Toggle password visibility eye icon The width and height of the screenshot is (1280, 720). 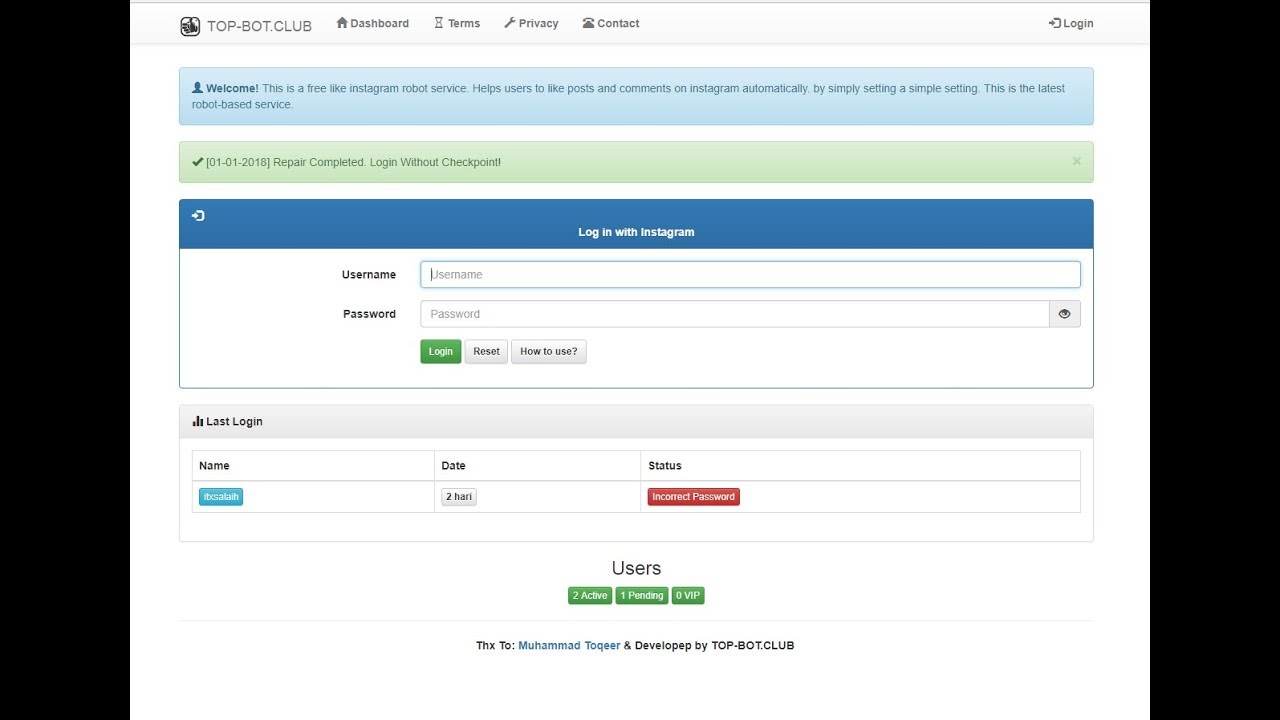[1065, 314]
